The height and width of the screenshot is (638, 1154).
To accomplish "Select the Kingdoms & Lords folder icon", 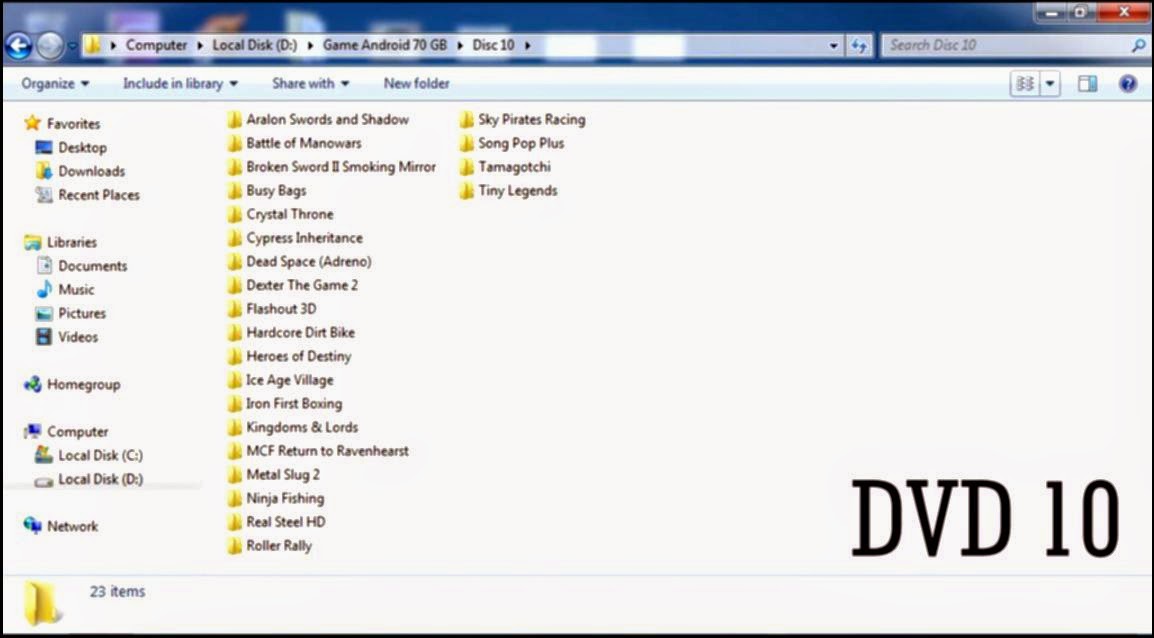I will coord(235,427).
